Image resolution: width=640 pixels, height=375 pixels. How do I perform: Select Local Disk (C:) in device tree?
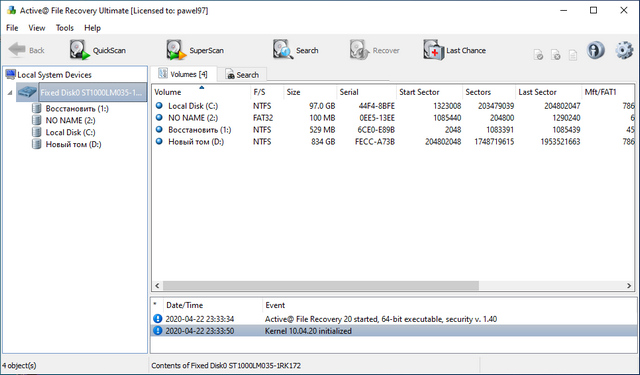70,132
